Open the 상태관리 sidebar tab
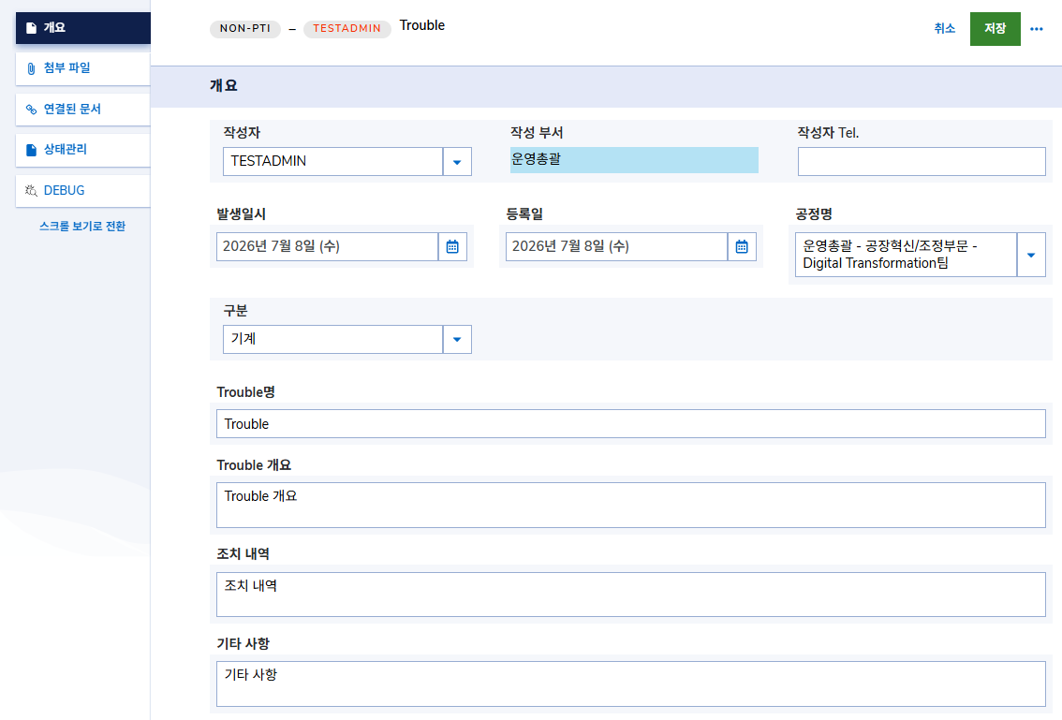This screenshot has width=1062, height=720. tap(83, 150)
